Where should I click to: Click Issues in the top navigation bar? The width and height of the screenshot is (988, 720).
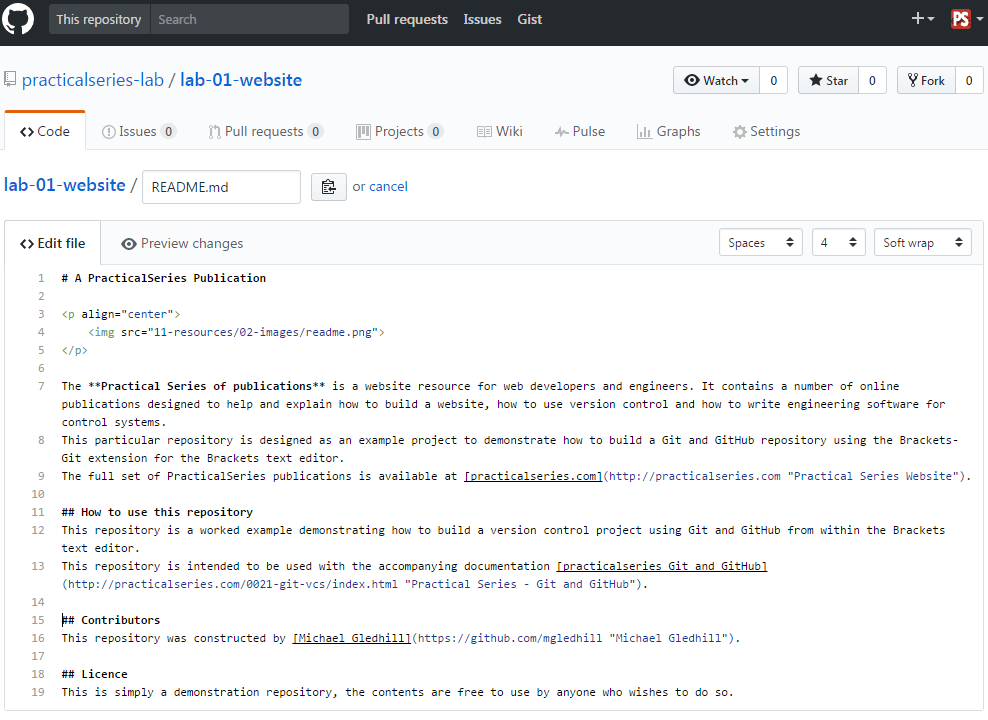pos(482,20)
